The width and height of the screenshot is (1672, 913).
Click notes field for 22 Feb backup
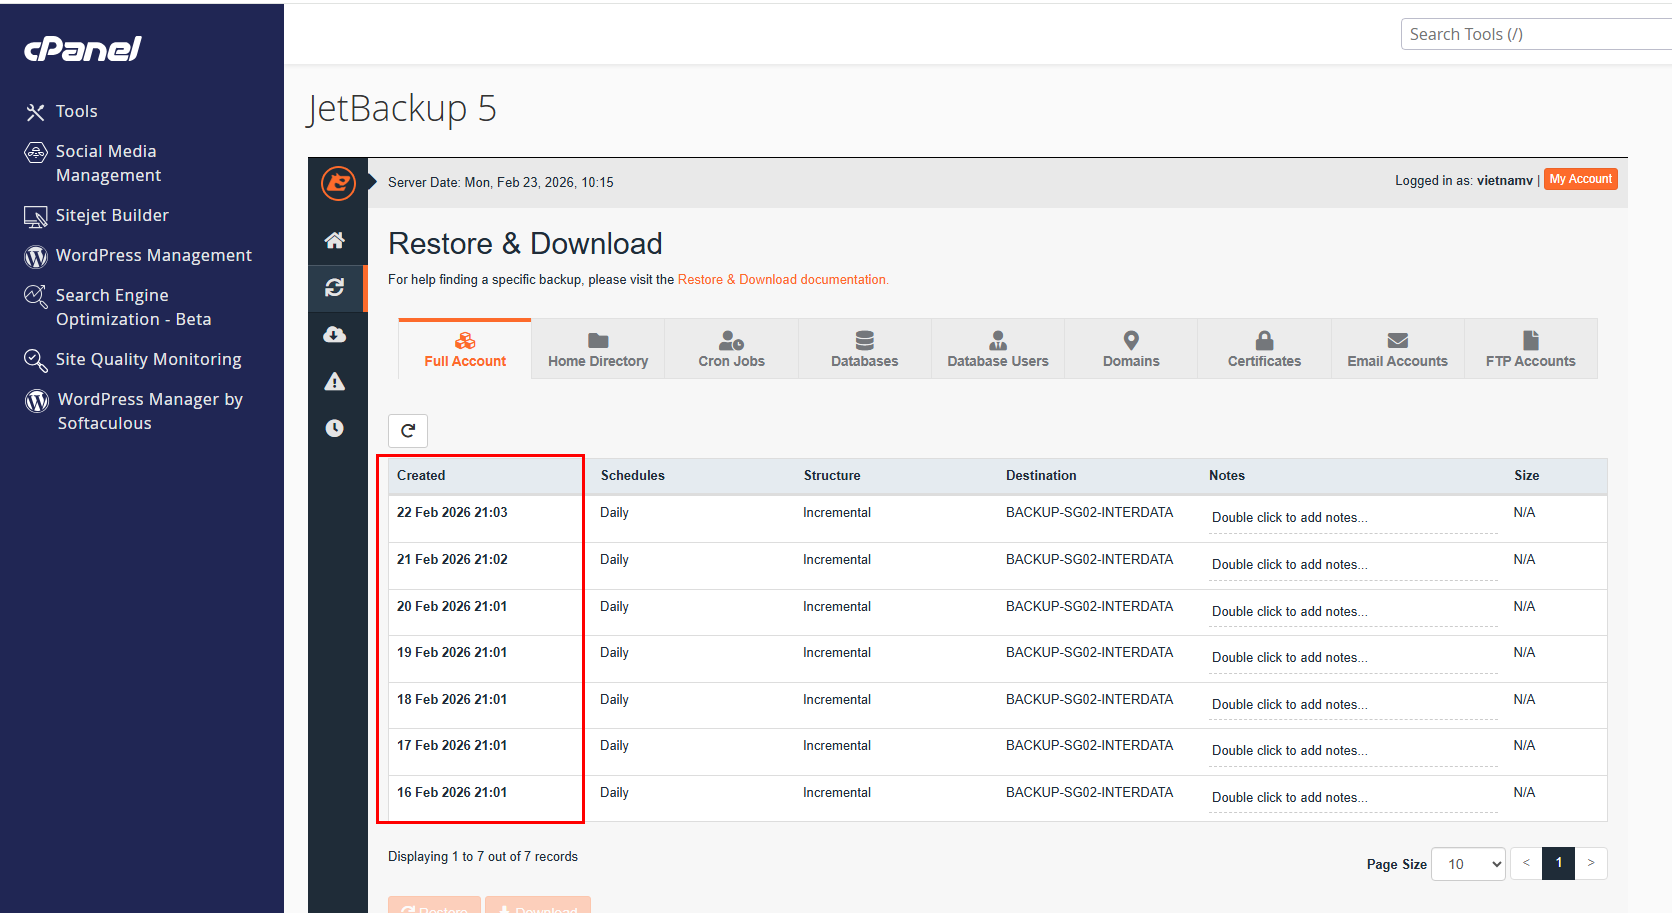[1353, 518]
